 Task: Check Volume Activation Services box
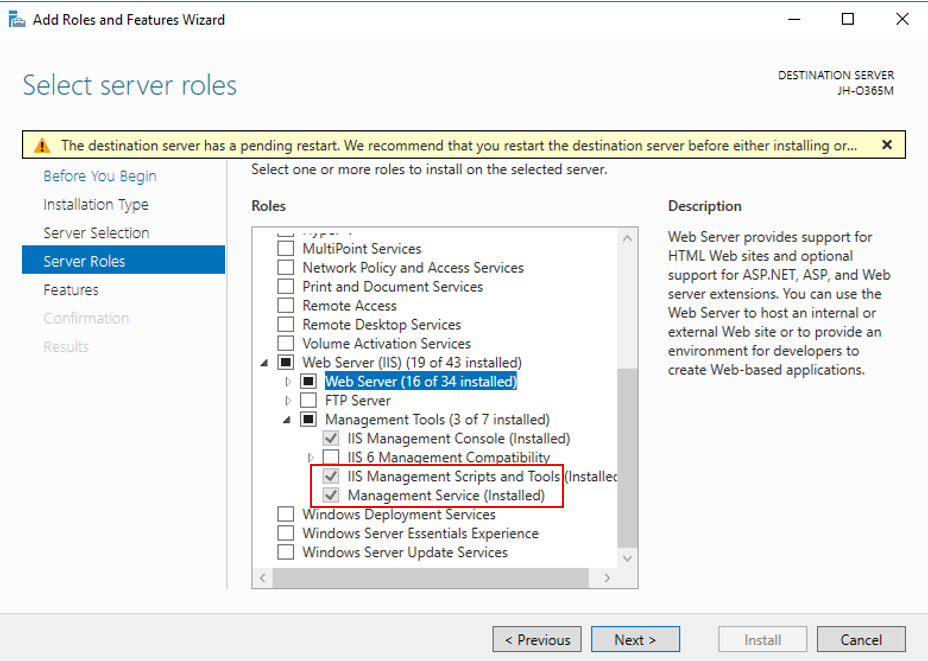pos(286,343)
